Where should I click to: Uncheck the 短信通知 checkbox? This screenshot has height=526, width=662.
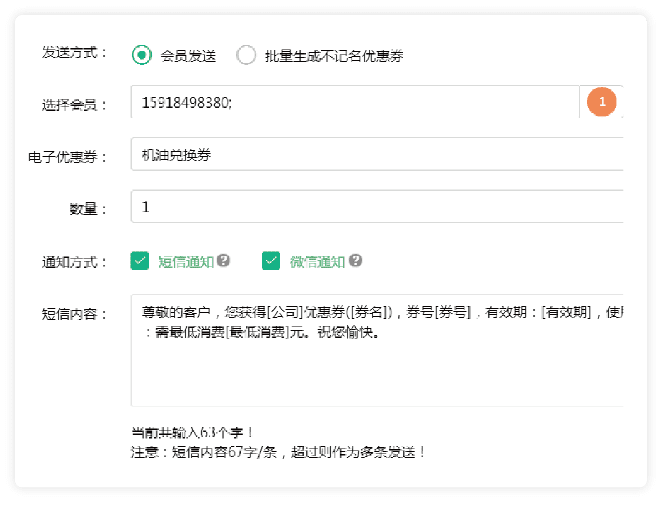(x=140, y=261)
